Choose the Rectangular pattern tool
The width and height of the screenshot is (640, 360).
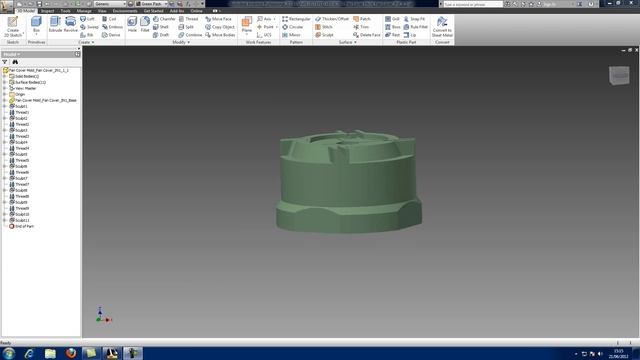coord(296,19)
